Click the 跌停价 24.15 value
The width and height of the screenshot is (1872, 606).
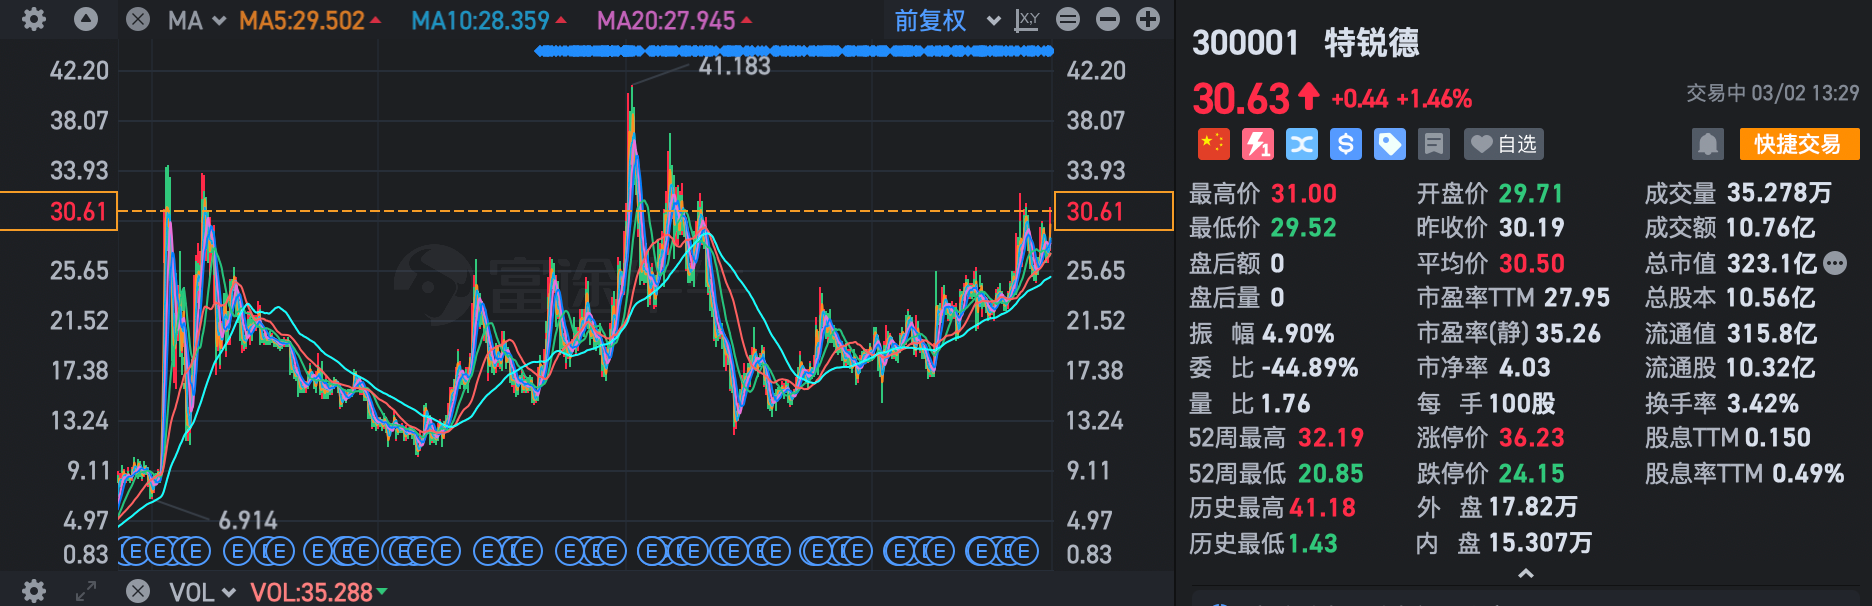tap(1531, 473)
